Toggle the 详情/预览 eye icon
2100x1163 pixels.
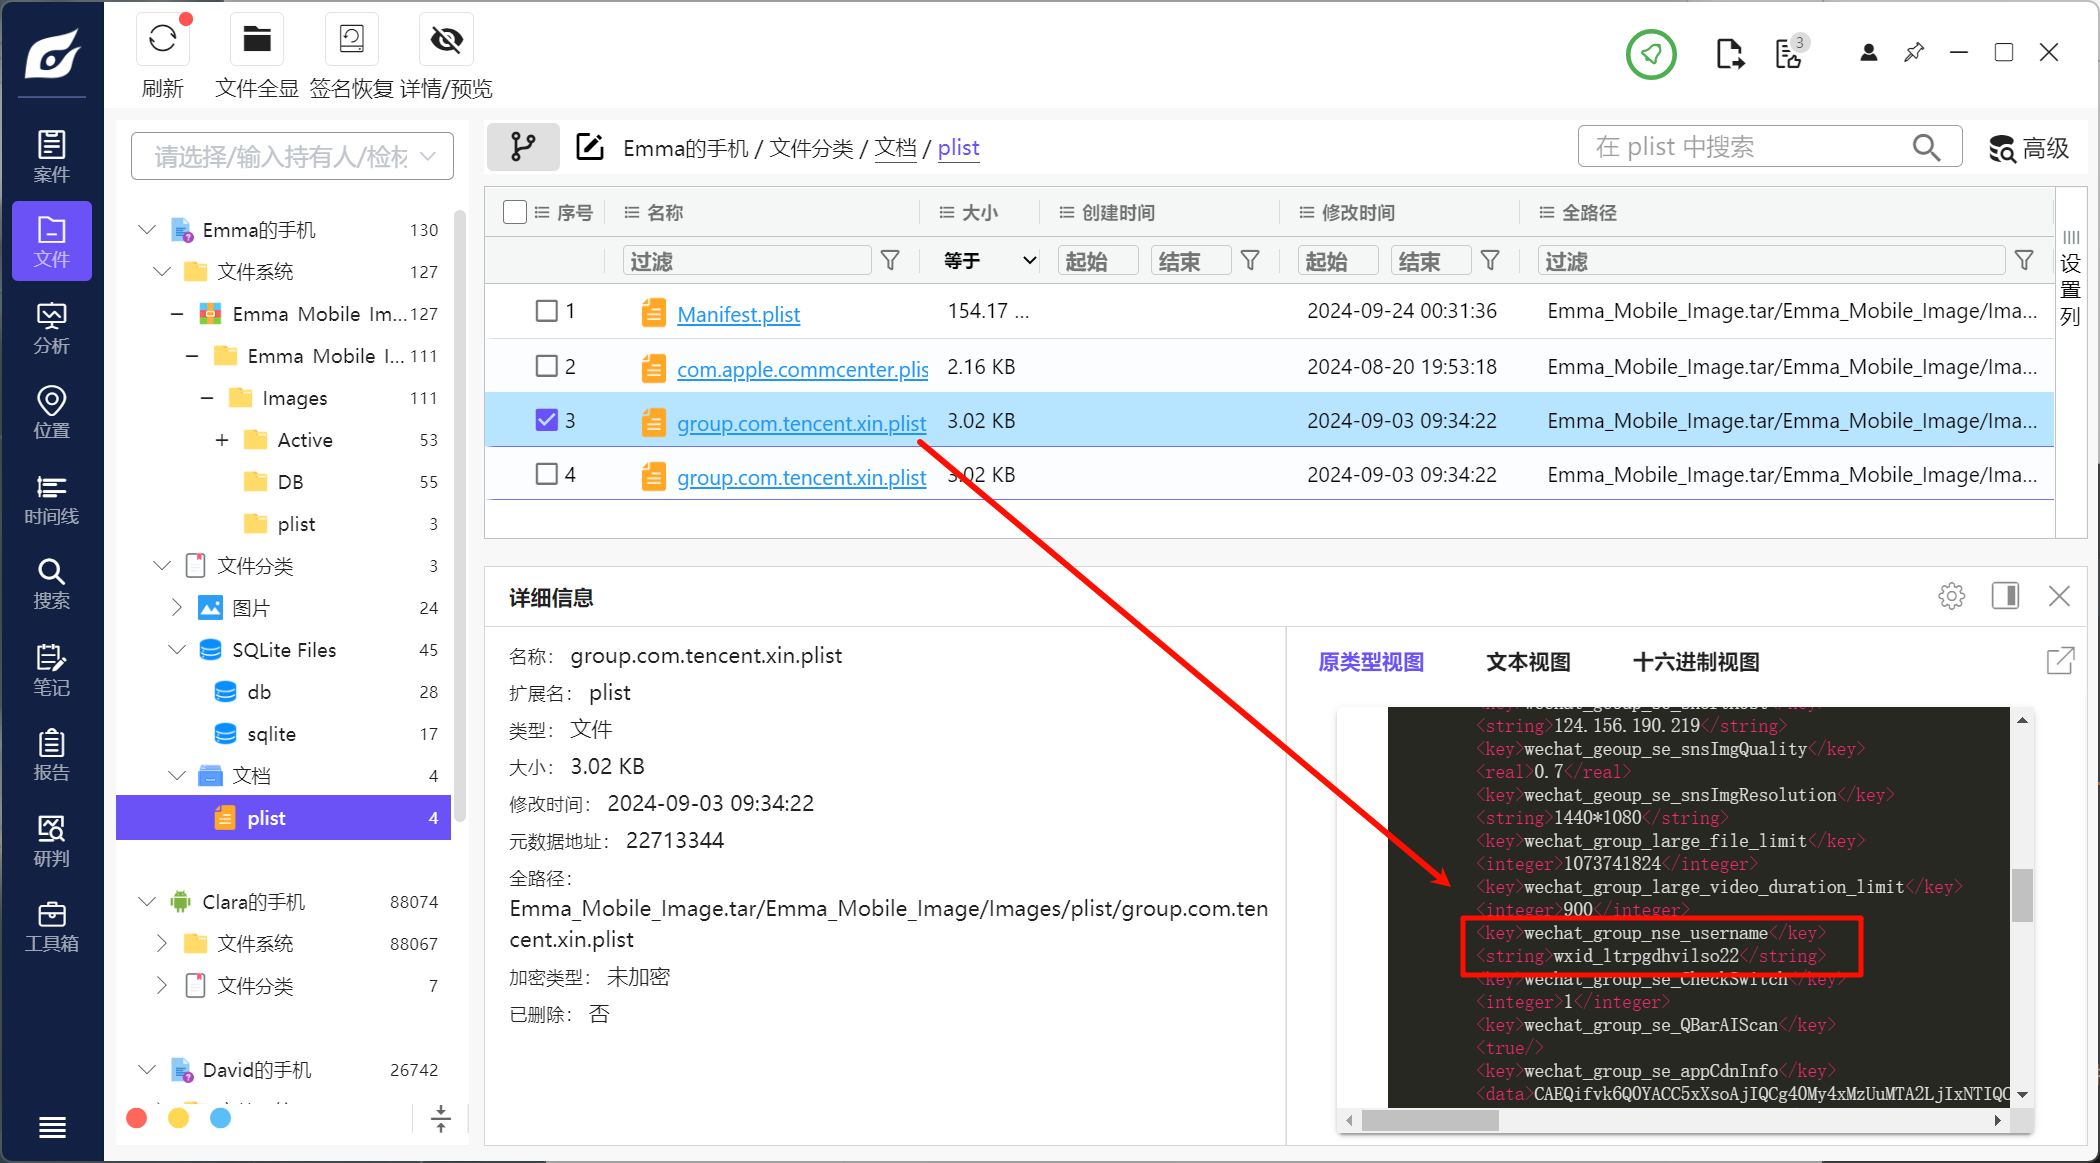(446, 40)
